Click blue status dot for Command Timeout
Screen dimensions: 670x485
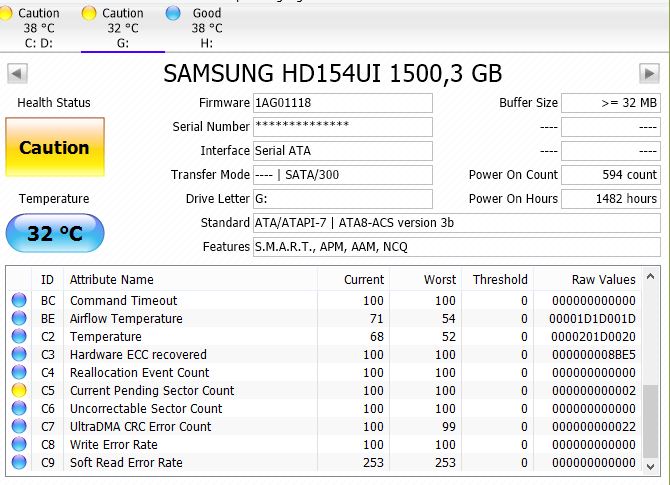(19, 300)
